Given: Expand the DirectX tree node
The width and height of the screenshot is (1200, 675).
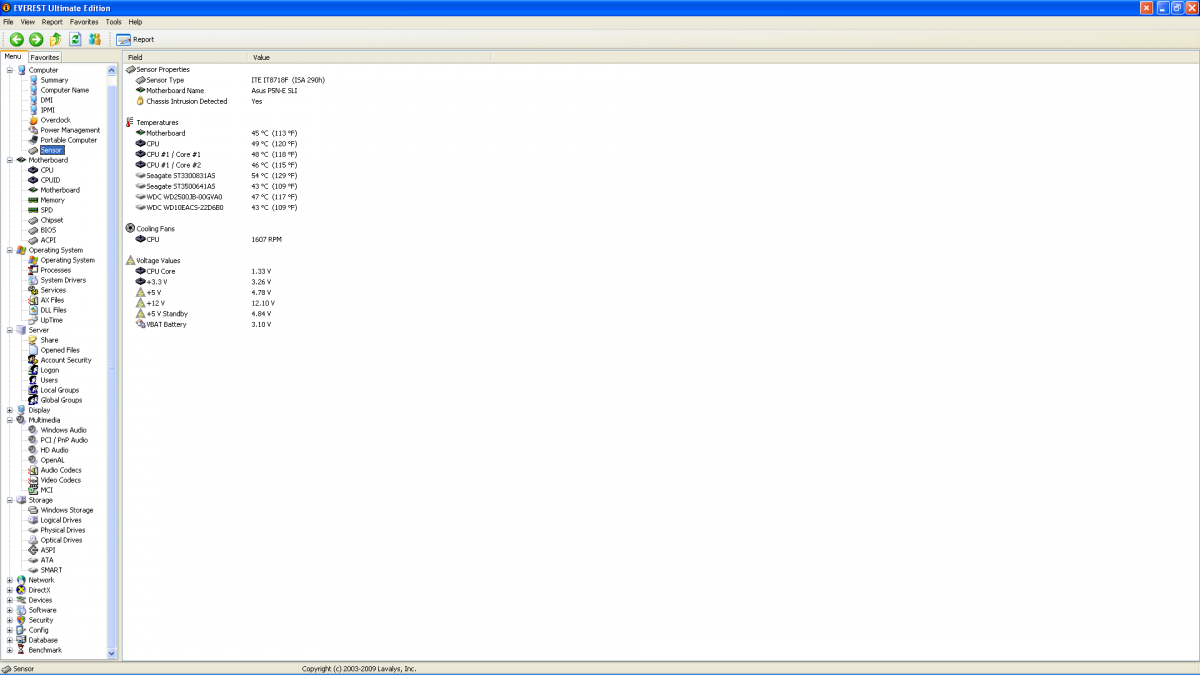Looking at the screenshot, I should (10, 590).
